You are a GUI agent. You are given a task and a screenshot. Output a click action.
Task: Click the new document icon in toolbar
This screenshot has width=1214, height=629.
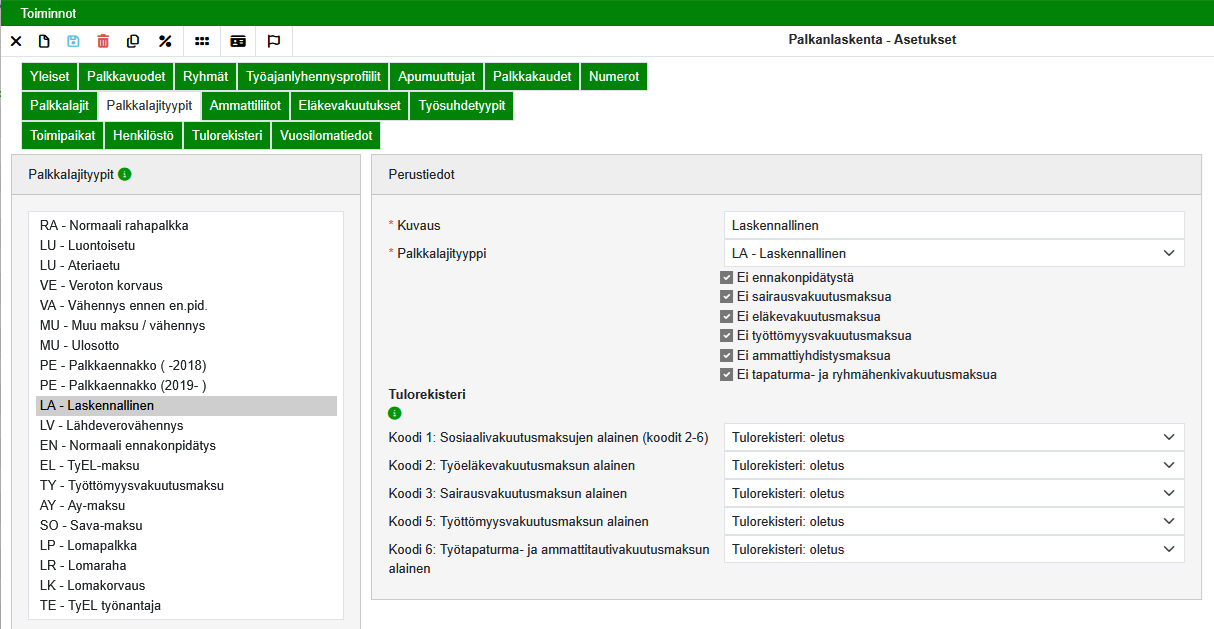point(44,41)
